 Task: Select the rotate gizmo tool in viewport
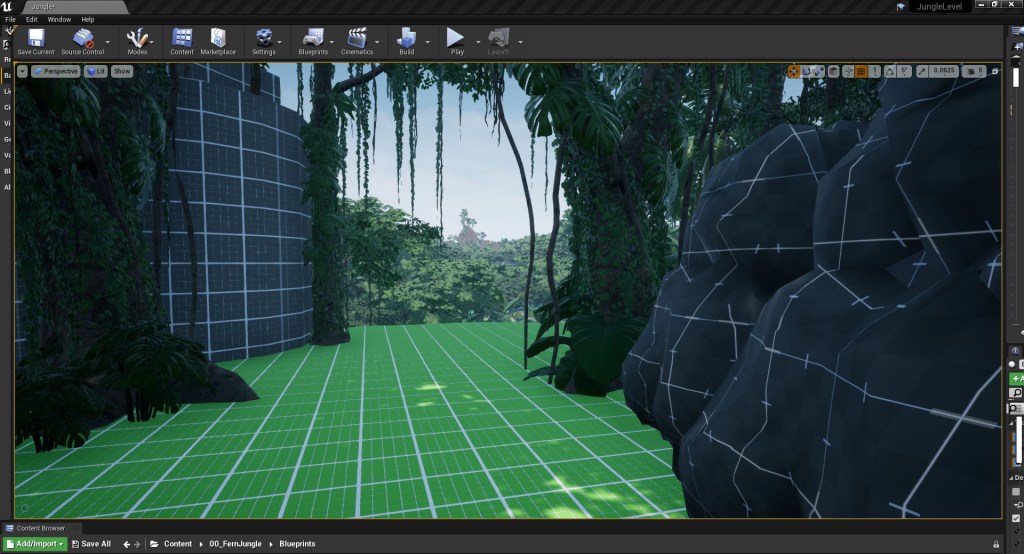806,71
